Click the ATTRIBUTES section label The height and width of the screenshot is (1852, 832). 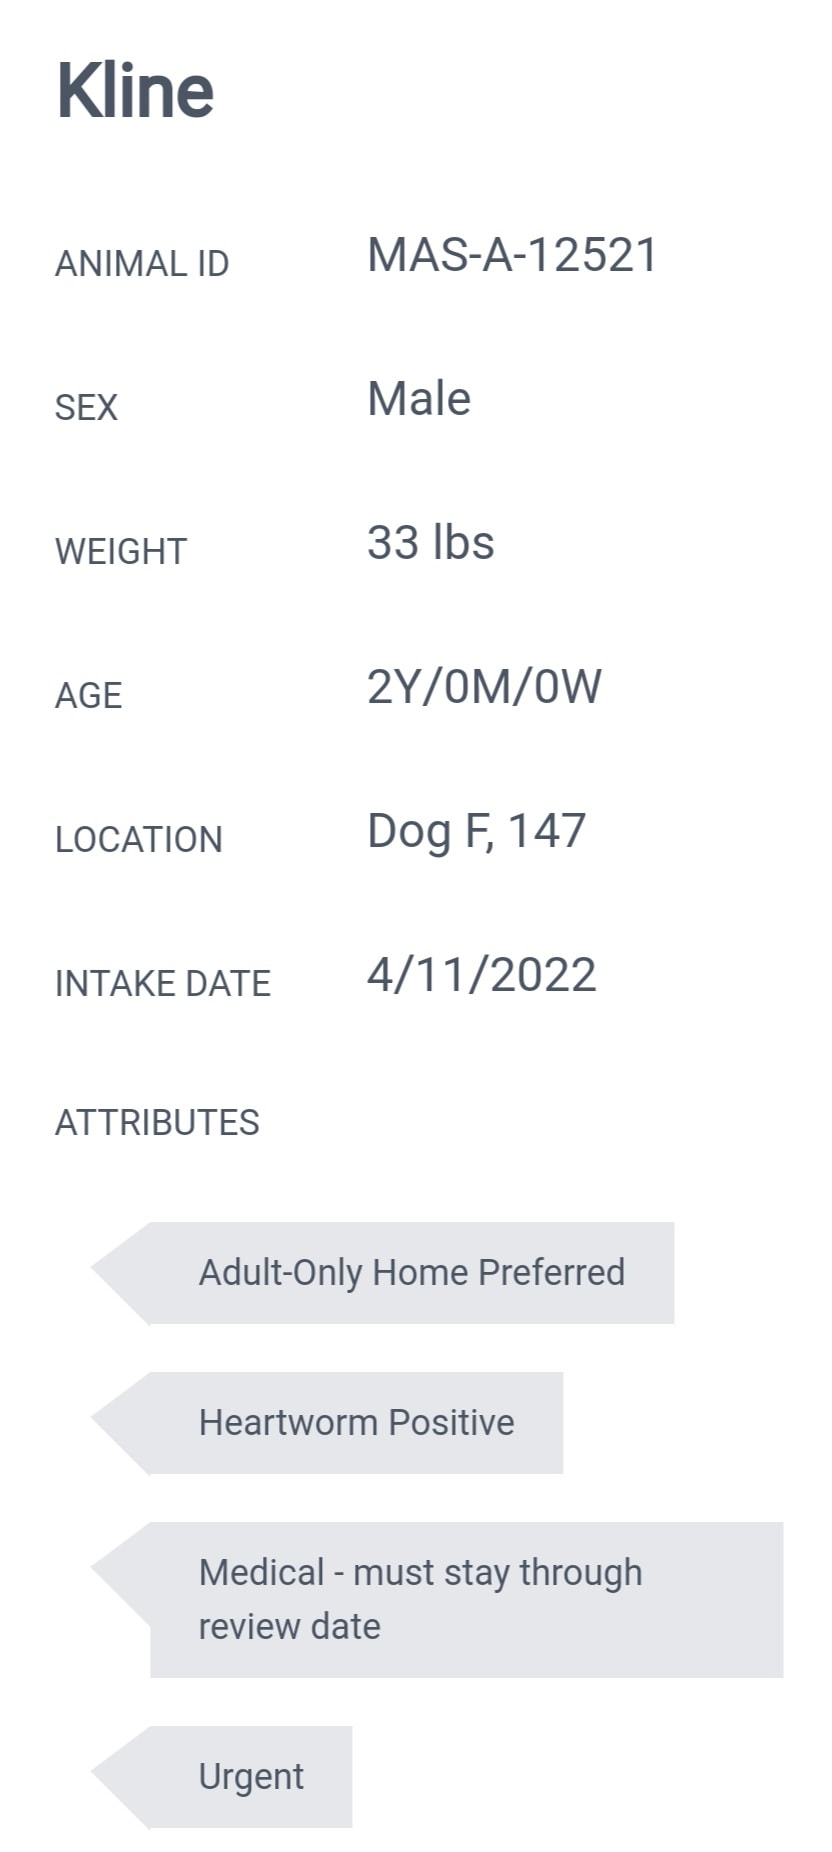157,1123
